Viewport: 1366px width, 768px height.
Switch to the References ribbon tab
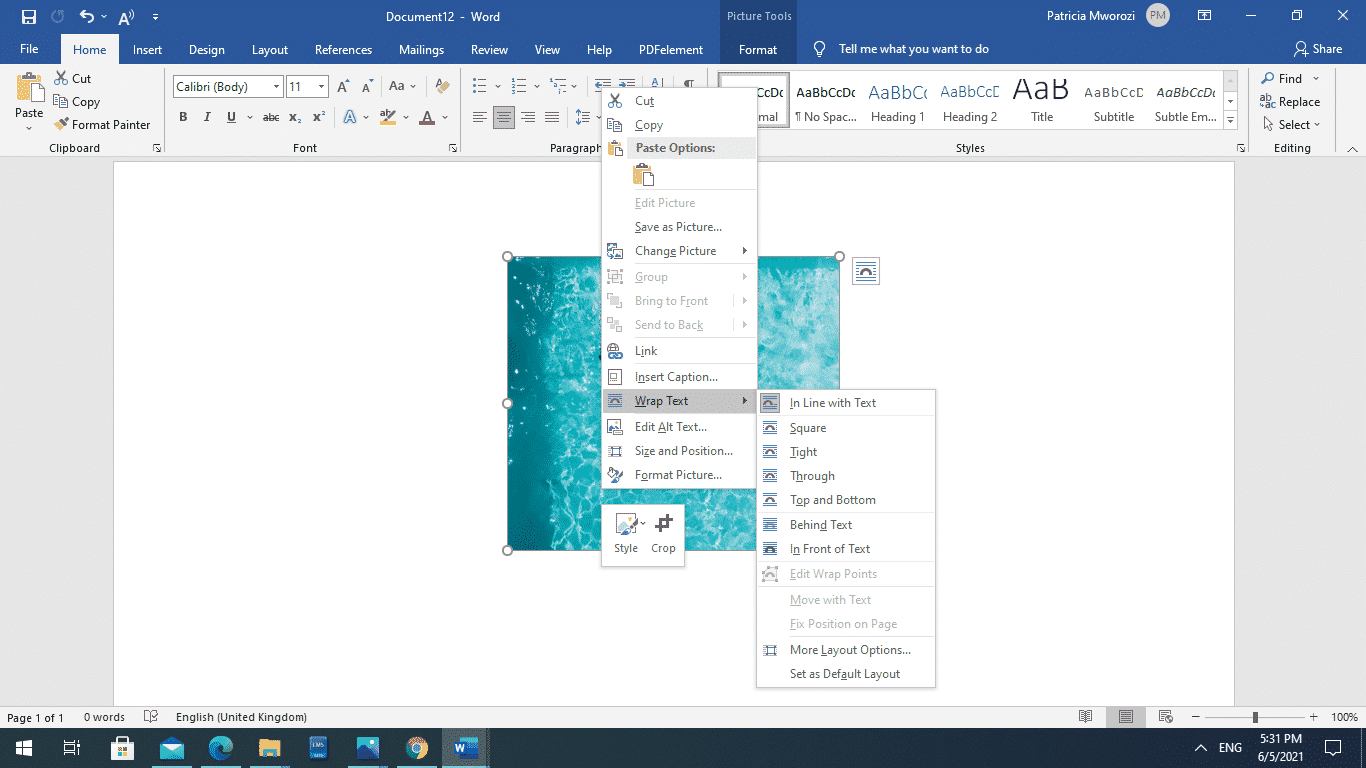coord(343,48)
